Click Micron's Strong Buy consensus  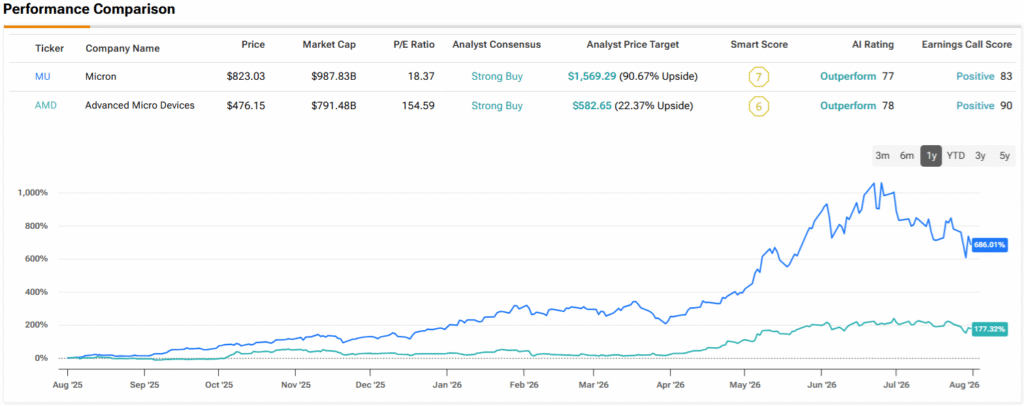pos(497,76)
